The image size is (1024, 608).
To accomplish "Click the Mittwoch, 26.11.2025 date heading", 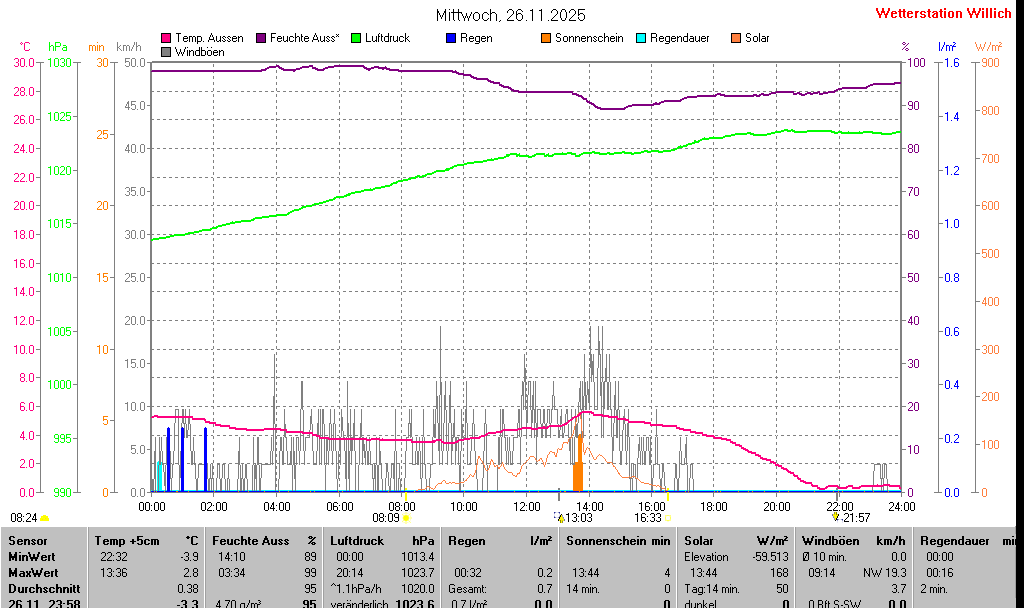I will pyautogui.click(x=511, y=15).
